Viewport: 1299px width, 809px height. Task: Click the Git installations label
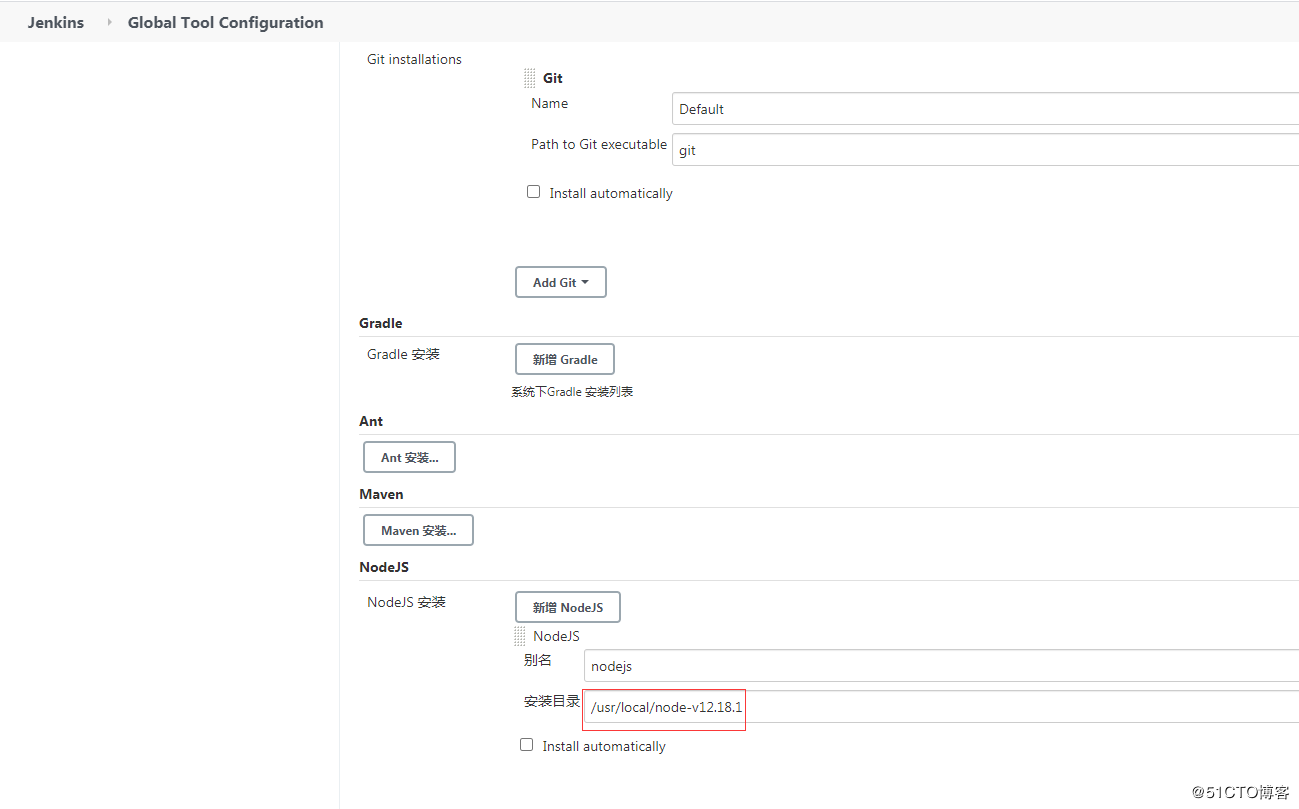[x=414, y=59]
